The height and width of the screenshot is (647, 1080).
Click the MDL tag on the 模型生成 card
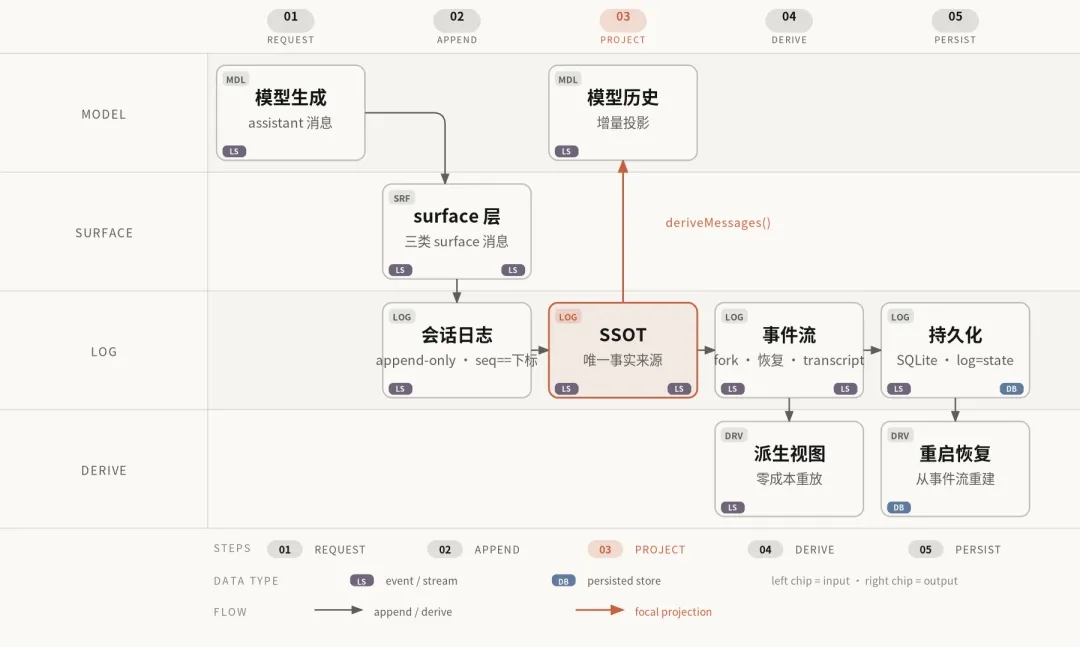pos(236,79)
